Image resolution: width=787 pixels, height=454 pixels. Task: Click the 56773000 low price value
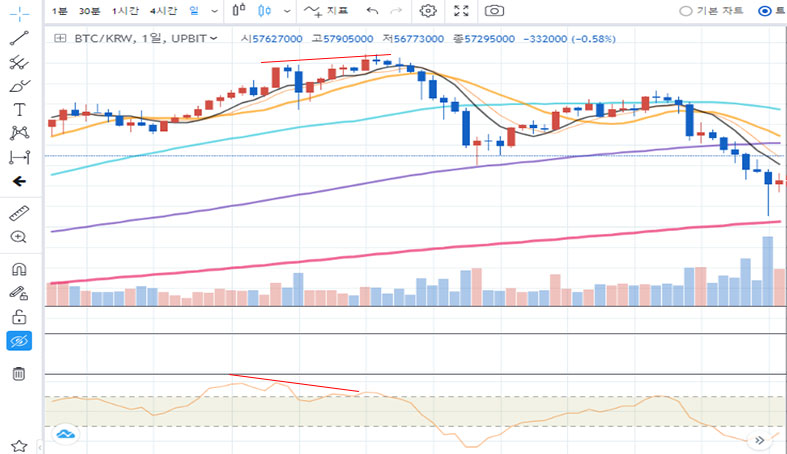[419, 39]
